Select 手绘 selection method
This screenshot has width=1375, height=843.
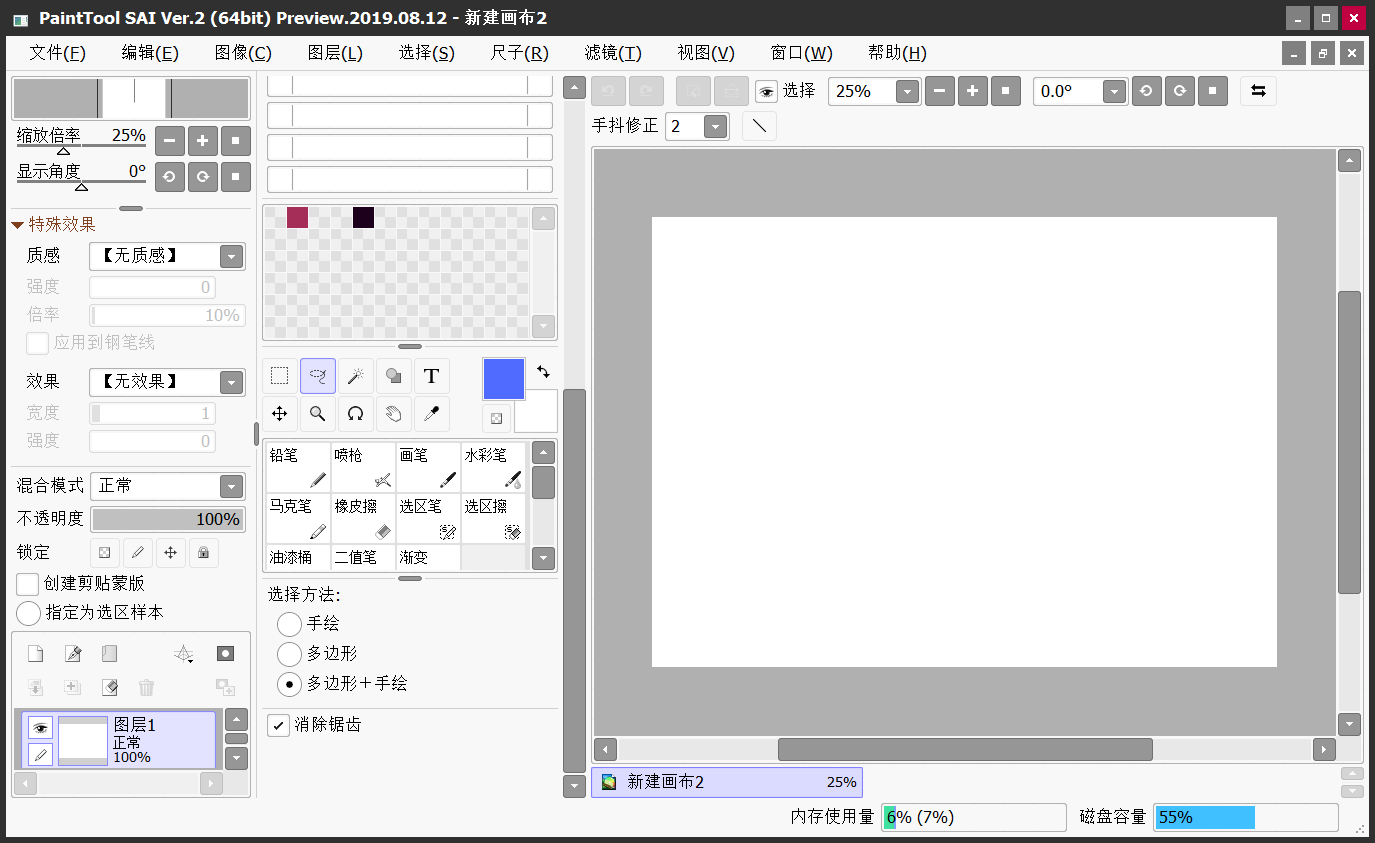(x=289, y=624)
